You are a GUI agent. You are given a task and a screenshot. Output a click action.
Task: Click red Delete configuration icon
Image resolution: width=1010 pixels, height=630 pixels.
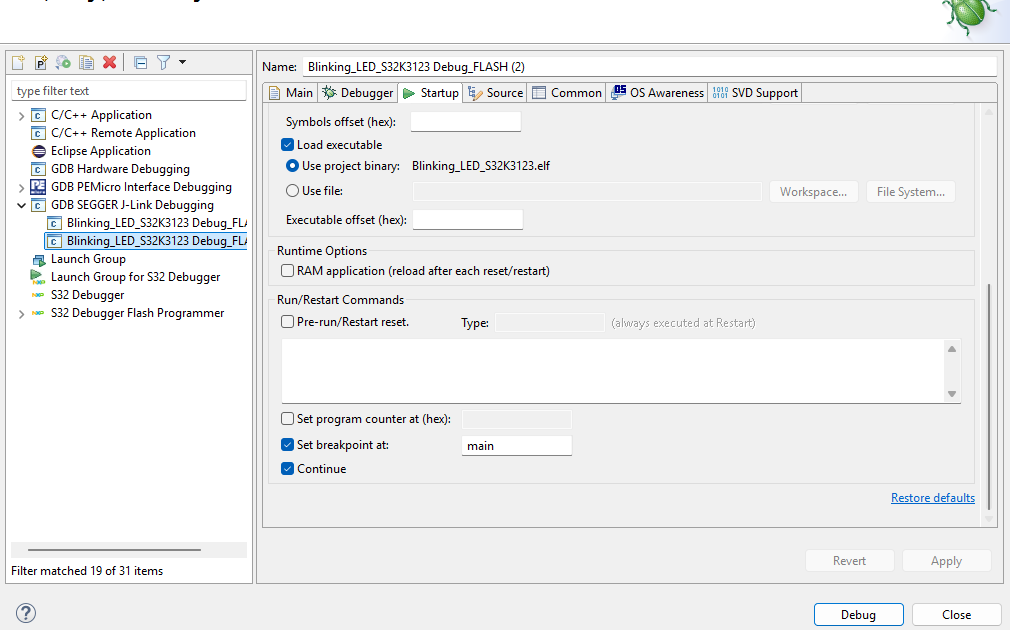110,62
